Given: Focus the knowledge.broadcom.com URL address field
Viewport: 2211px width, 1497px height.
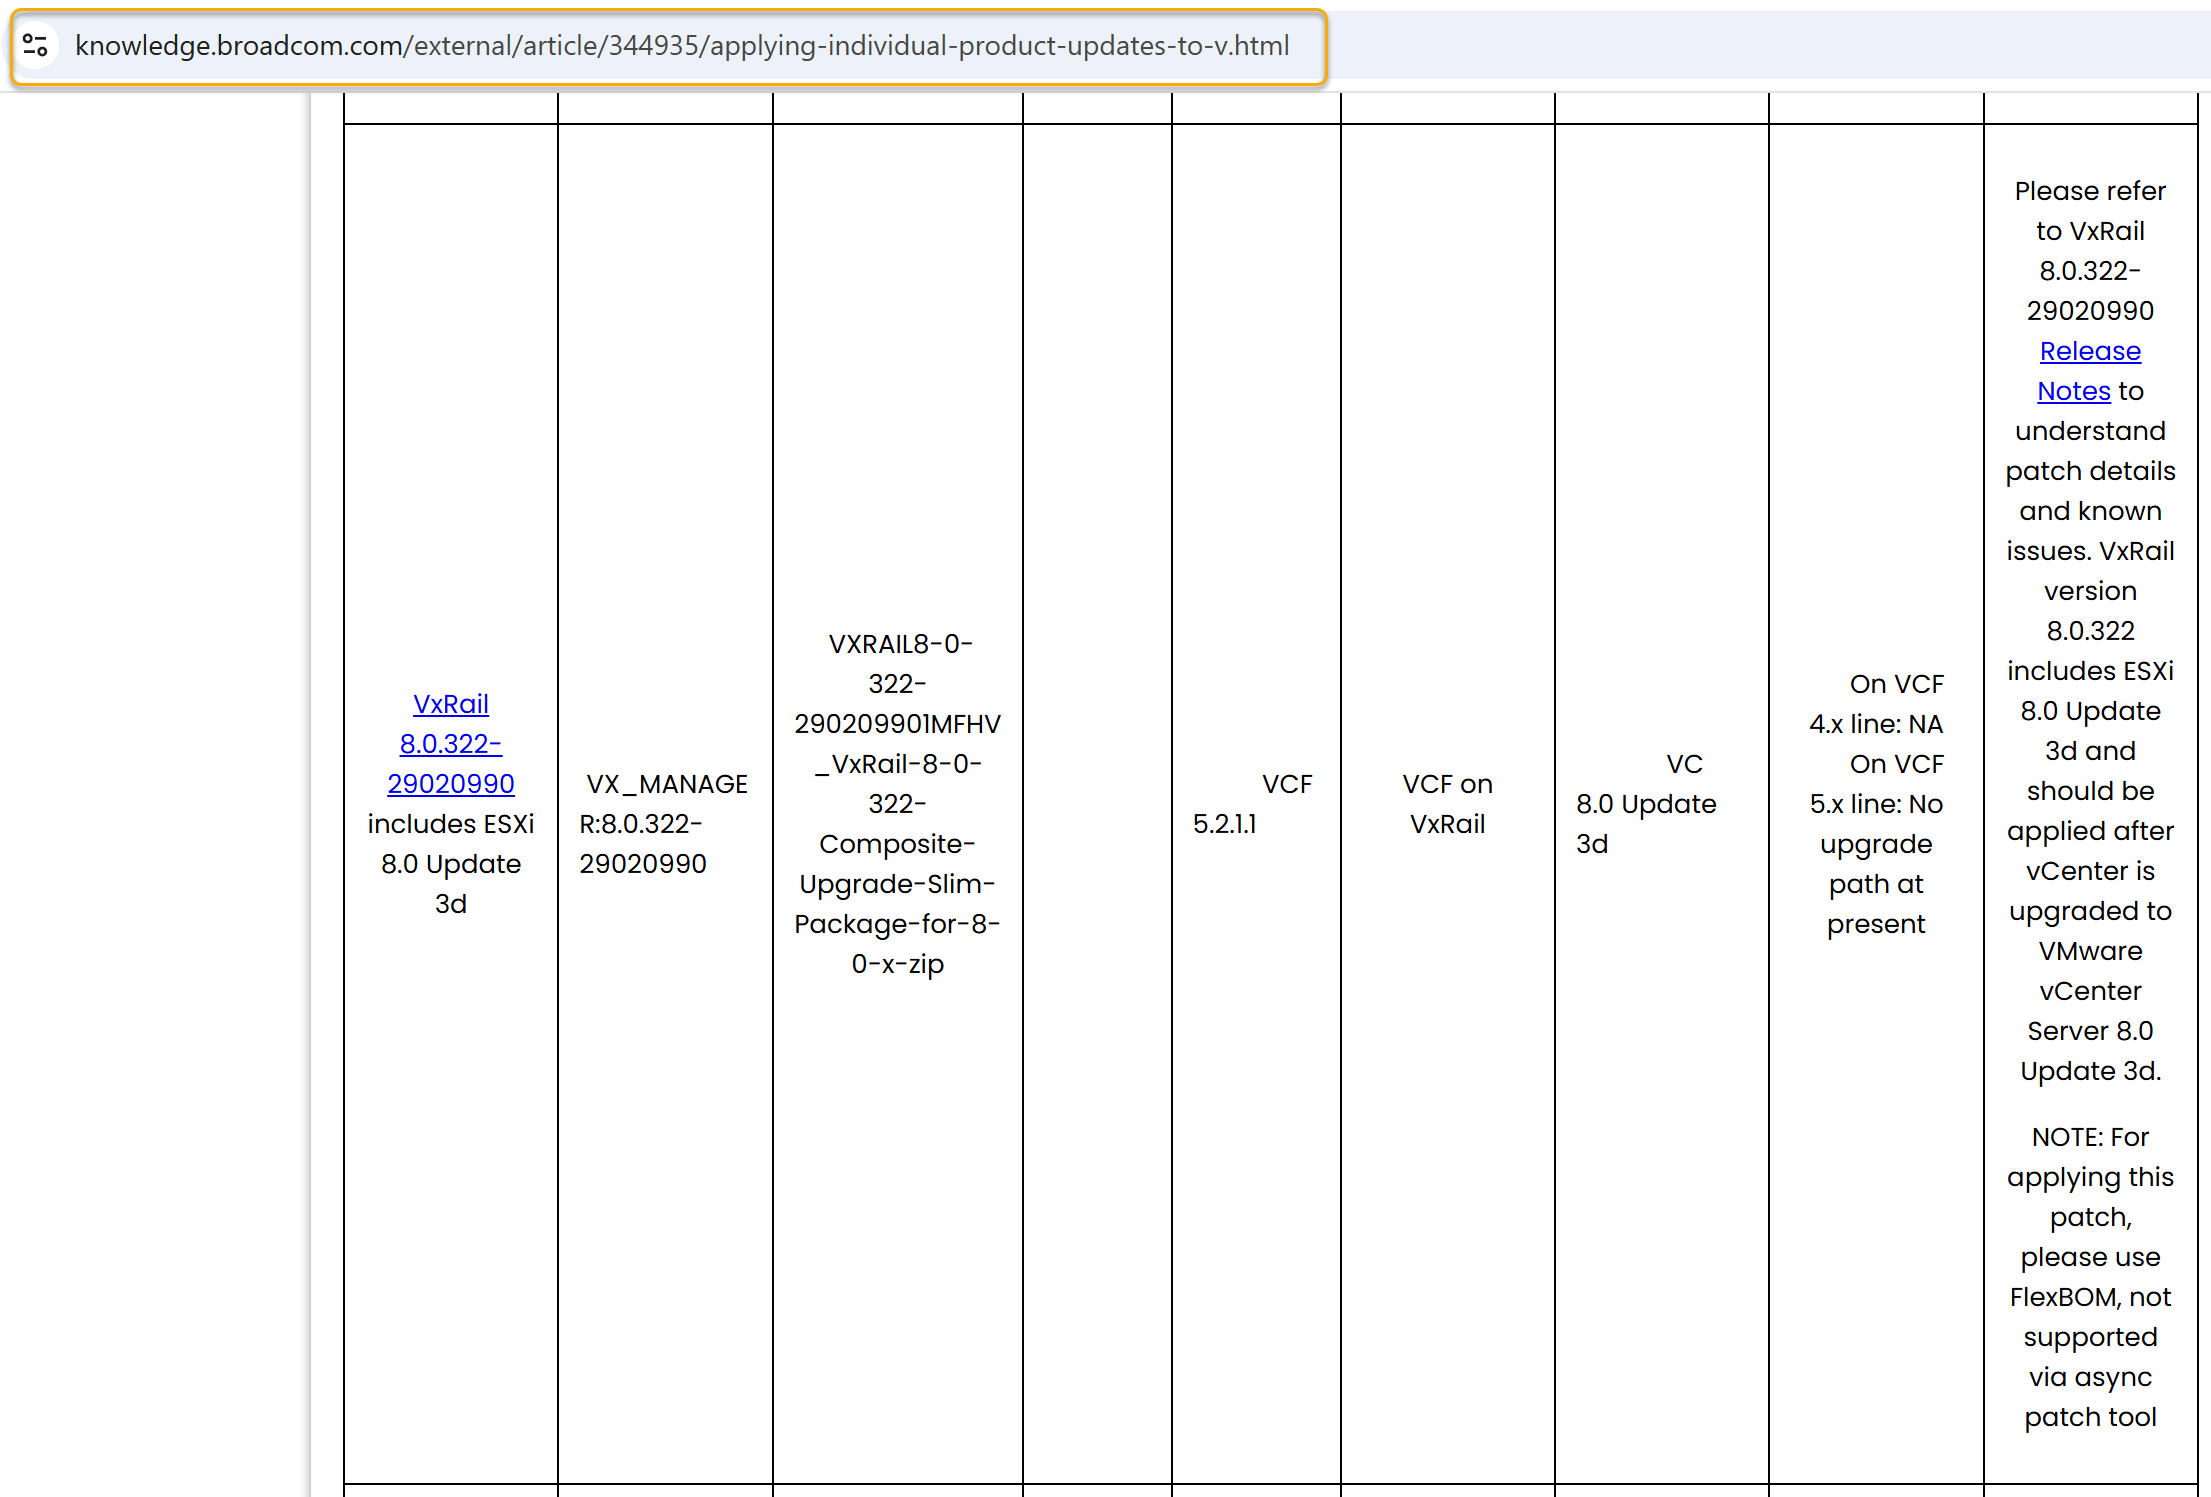Looking at the screenshot, I should [680, 46].
